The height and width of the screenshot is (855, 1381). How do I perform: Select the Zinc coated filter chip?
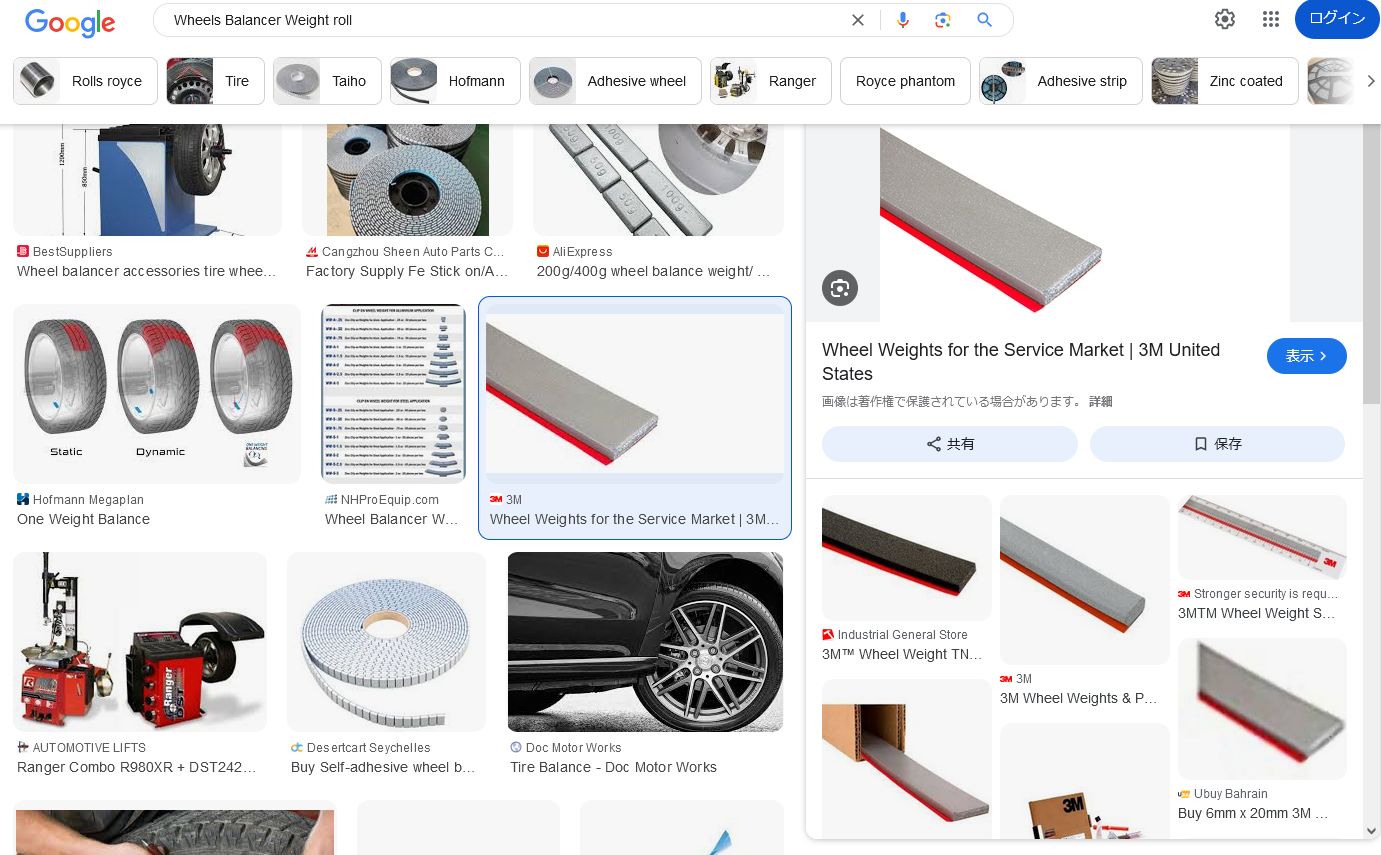[x=1225, y=81]
